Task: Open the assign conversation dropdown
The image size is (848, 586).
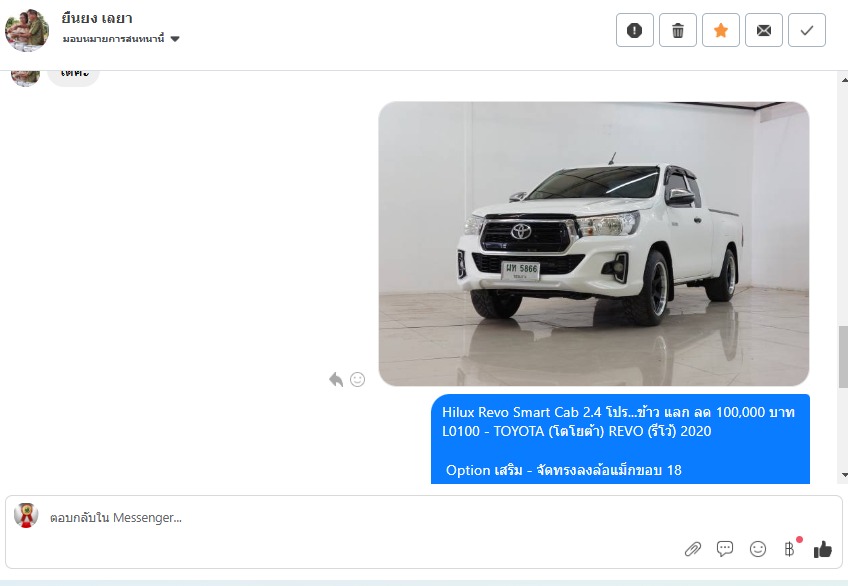Action: (x=121, y=39)
